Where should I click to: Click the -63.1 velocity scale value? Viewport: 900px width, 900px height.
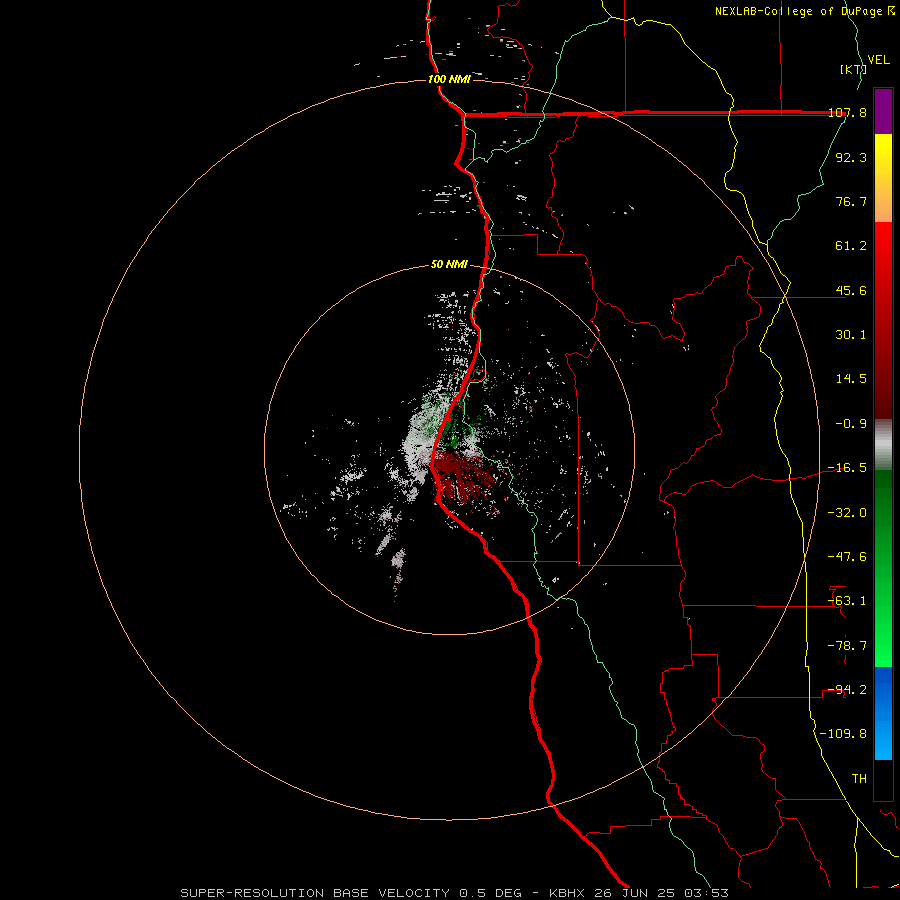click(847, 601)
